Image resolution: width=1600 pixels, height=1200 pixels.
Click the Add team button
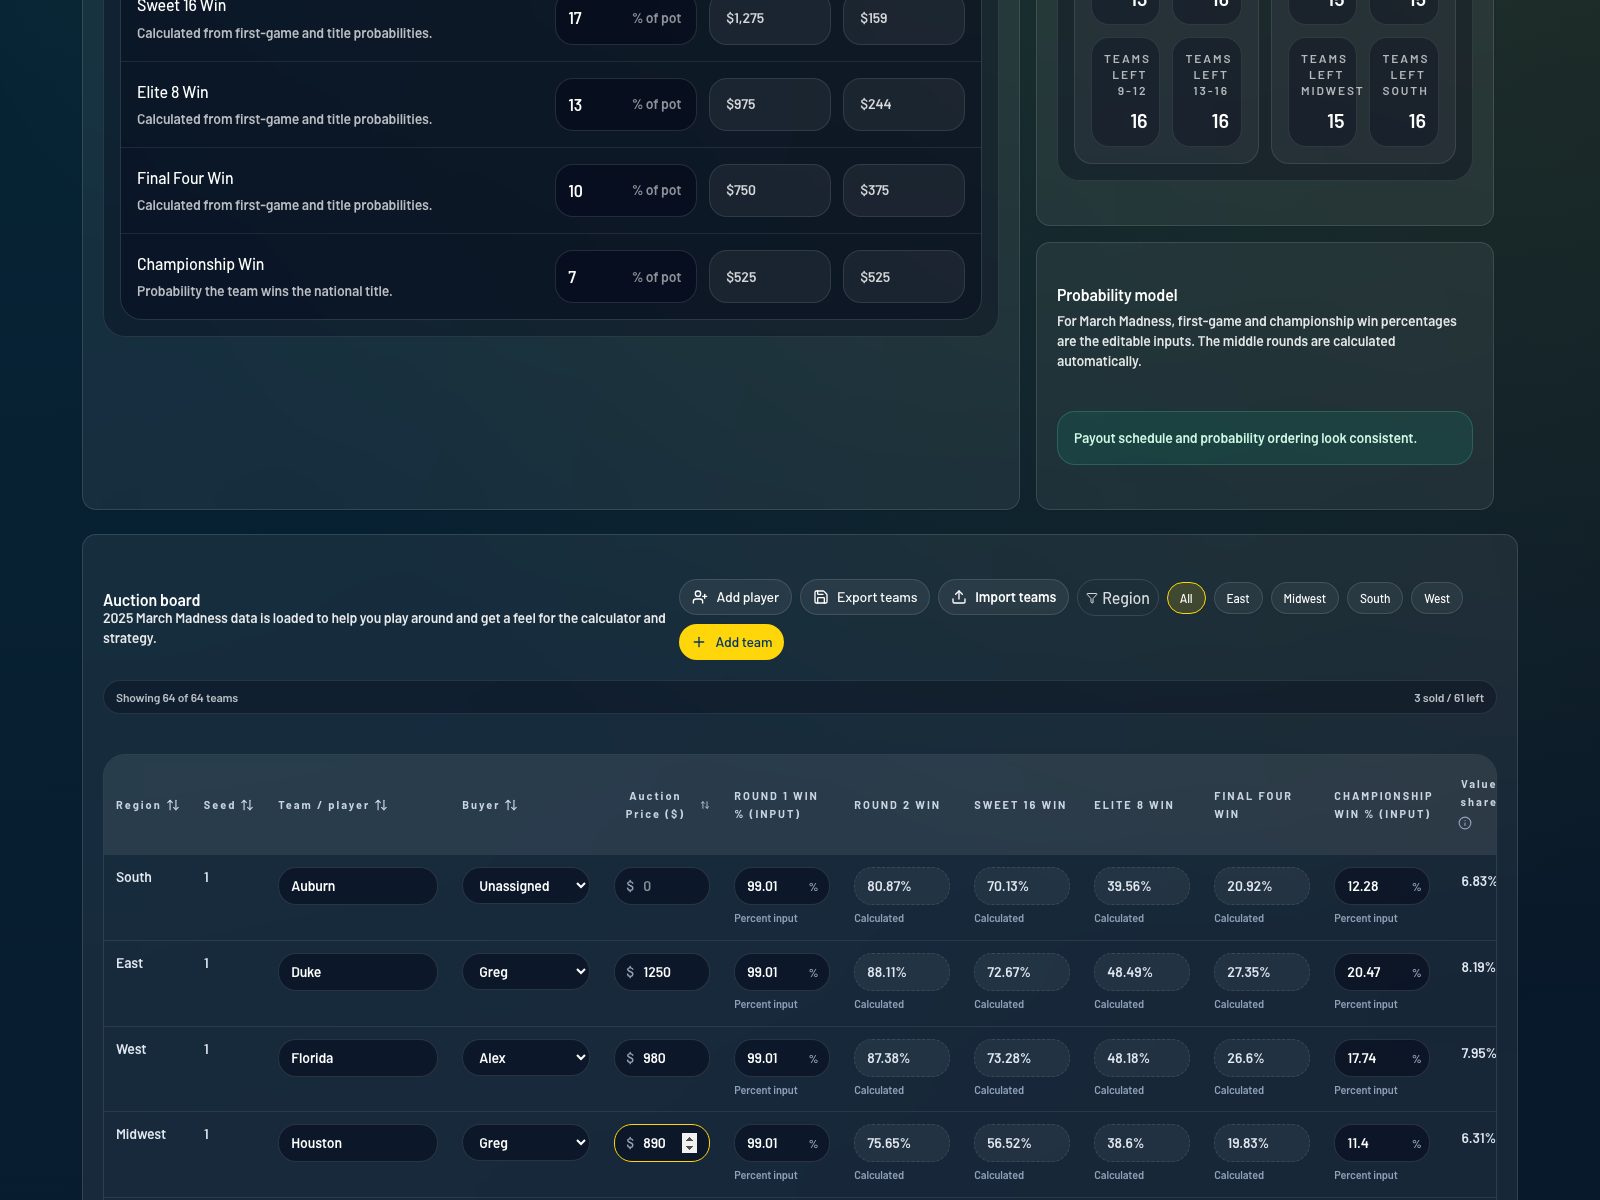[x=731, y=642]
